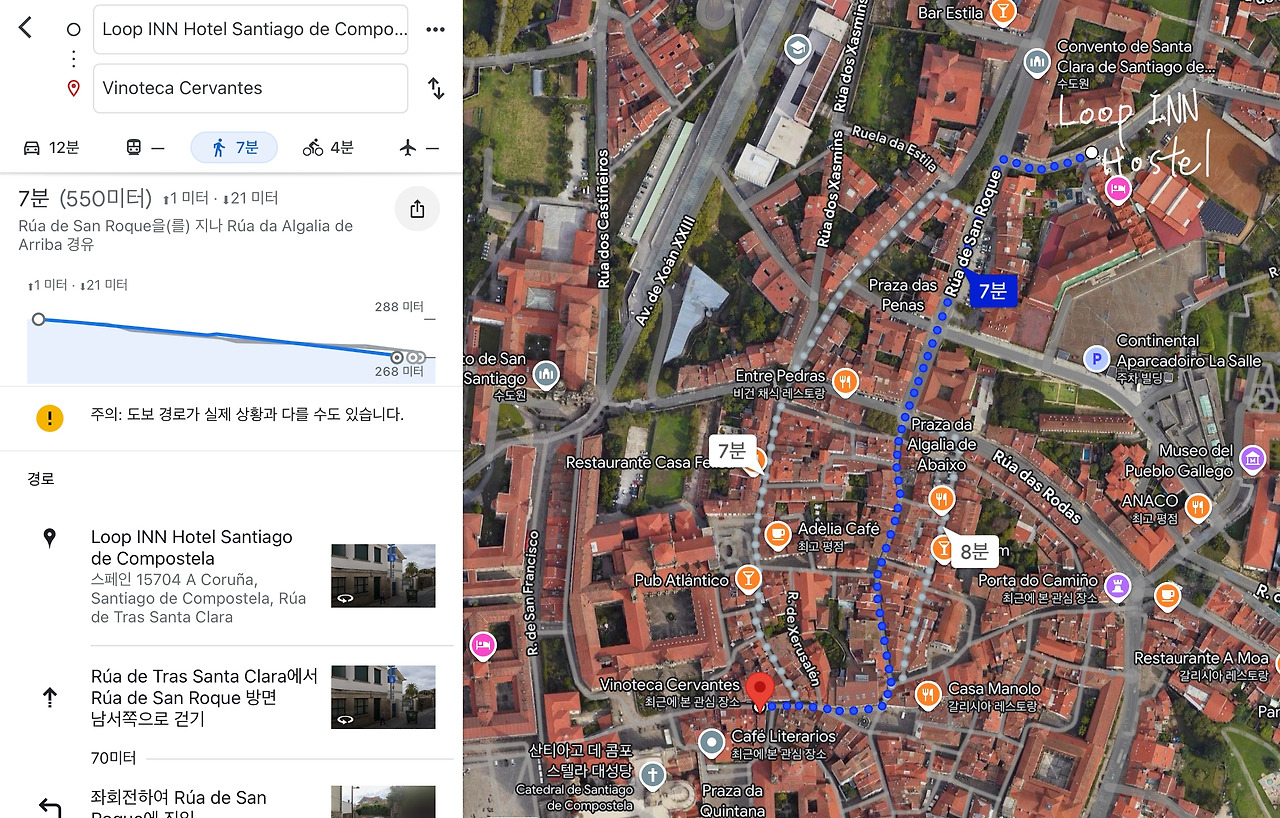Viewport: 1280px width, 818px height.
Task: Click the yellow walking-route warning icon
Action: tap(49, 418)
